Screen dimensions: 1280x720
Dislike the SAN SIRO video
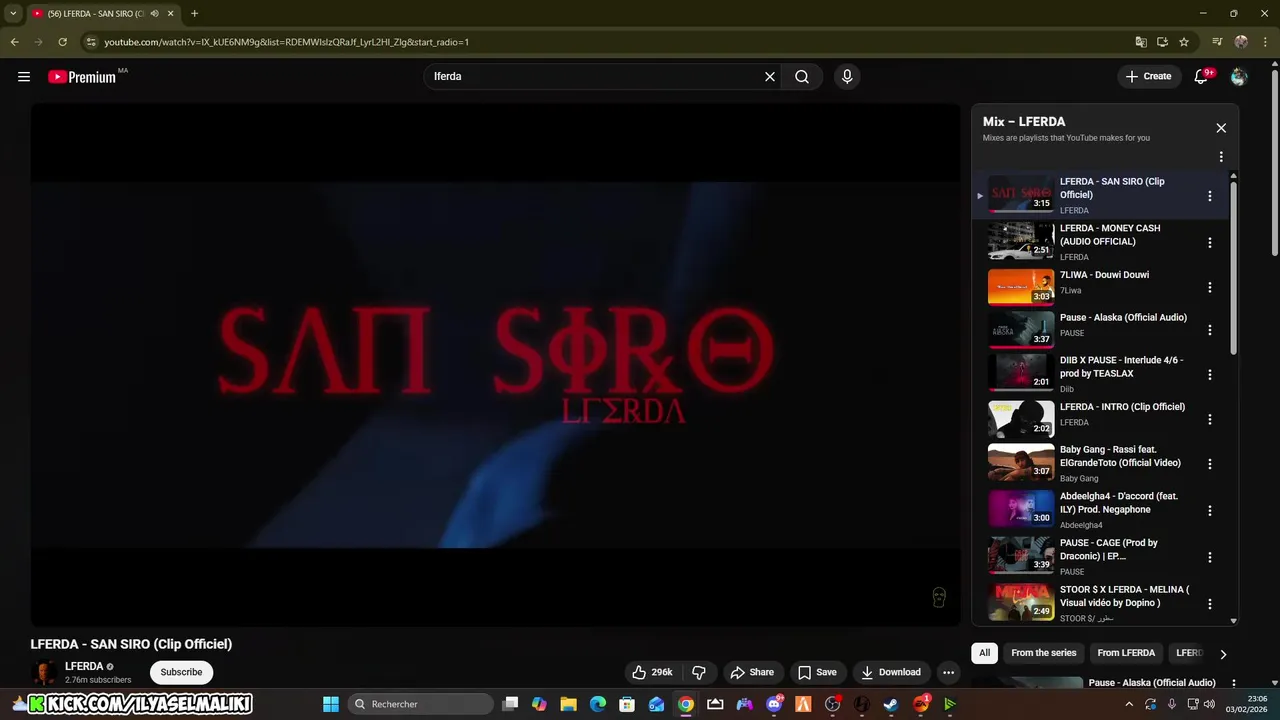pos(699,672)
